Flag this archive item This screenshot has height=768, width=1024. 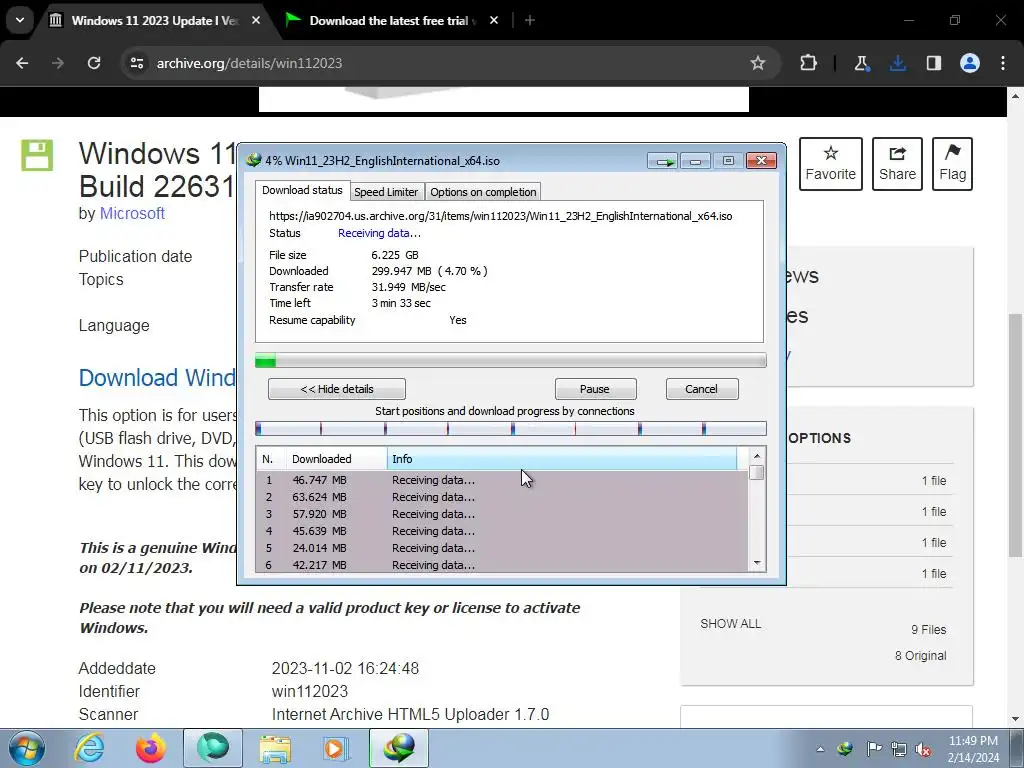coord(952,164)
